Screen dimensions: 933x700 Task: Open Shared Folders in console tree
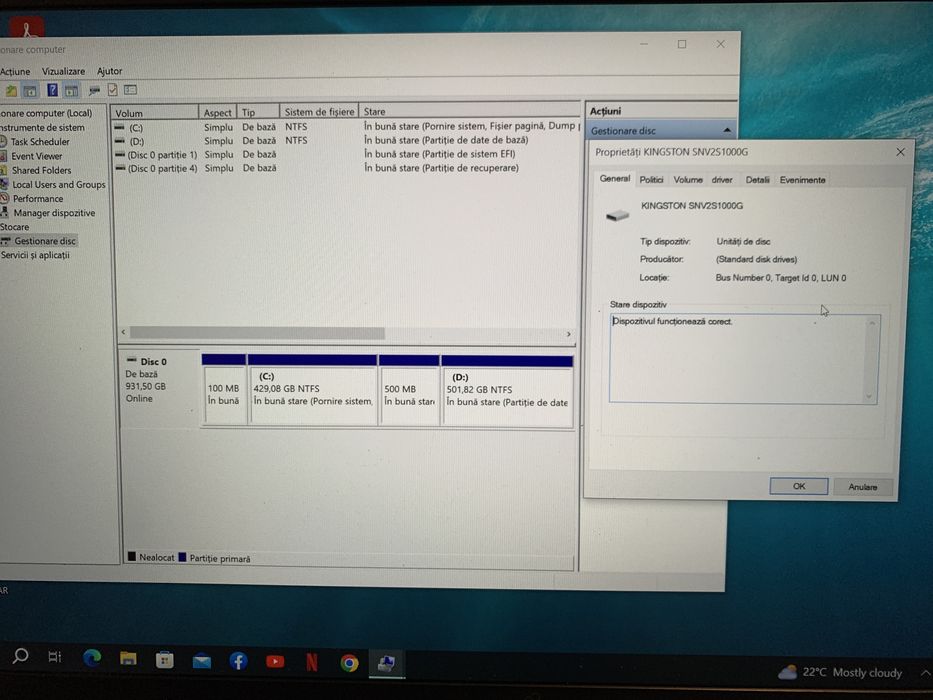(x=41, y=170)
